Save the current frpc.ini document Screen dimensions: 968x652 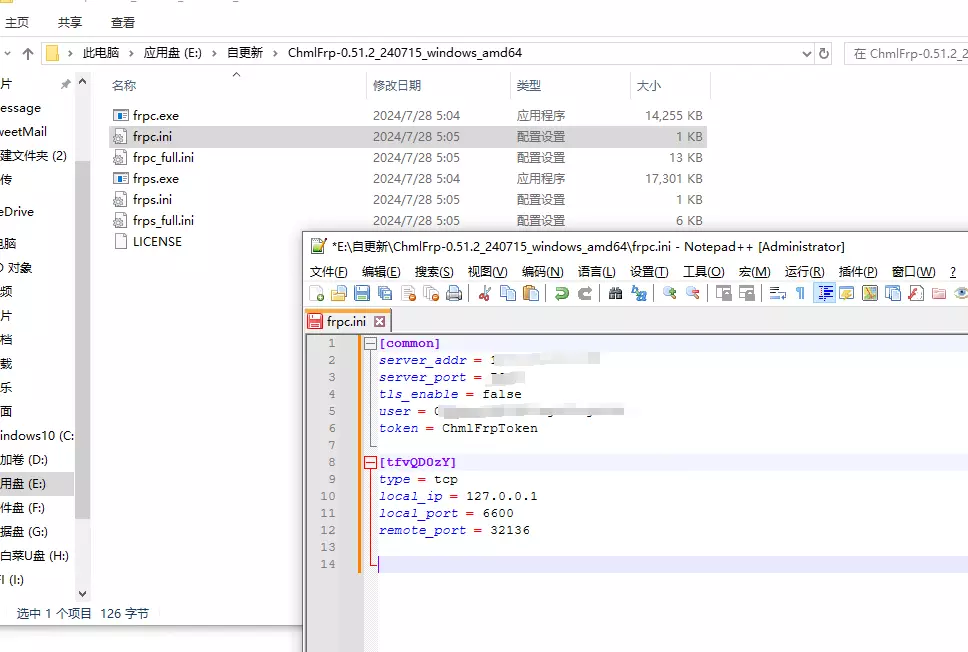pos(362,293)
